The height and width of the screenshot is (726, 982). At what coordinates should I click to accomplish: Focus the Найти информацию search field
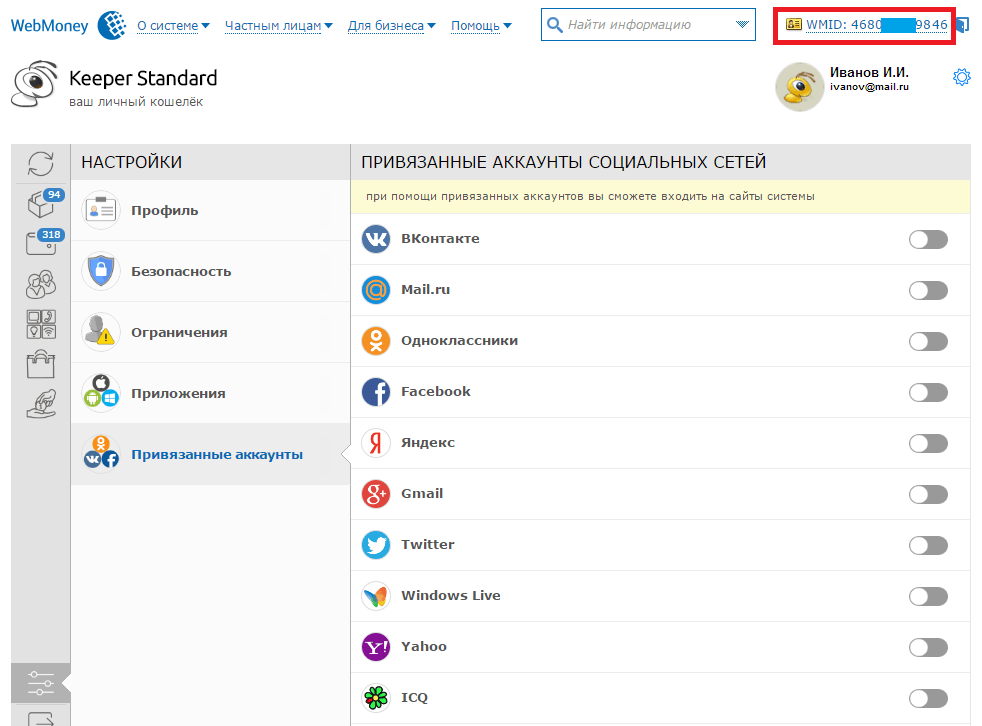648,24
